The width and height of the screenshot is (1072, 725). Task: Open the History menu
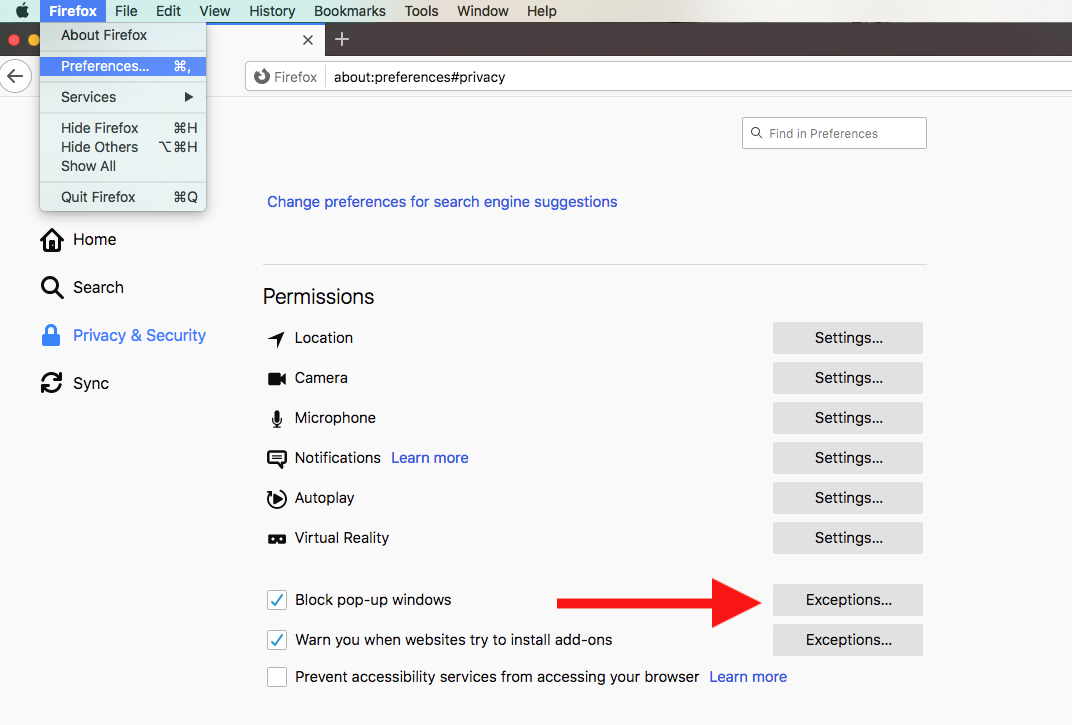272,11
